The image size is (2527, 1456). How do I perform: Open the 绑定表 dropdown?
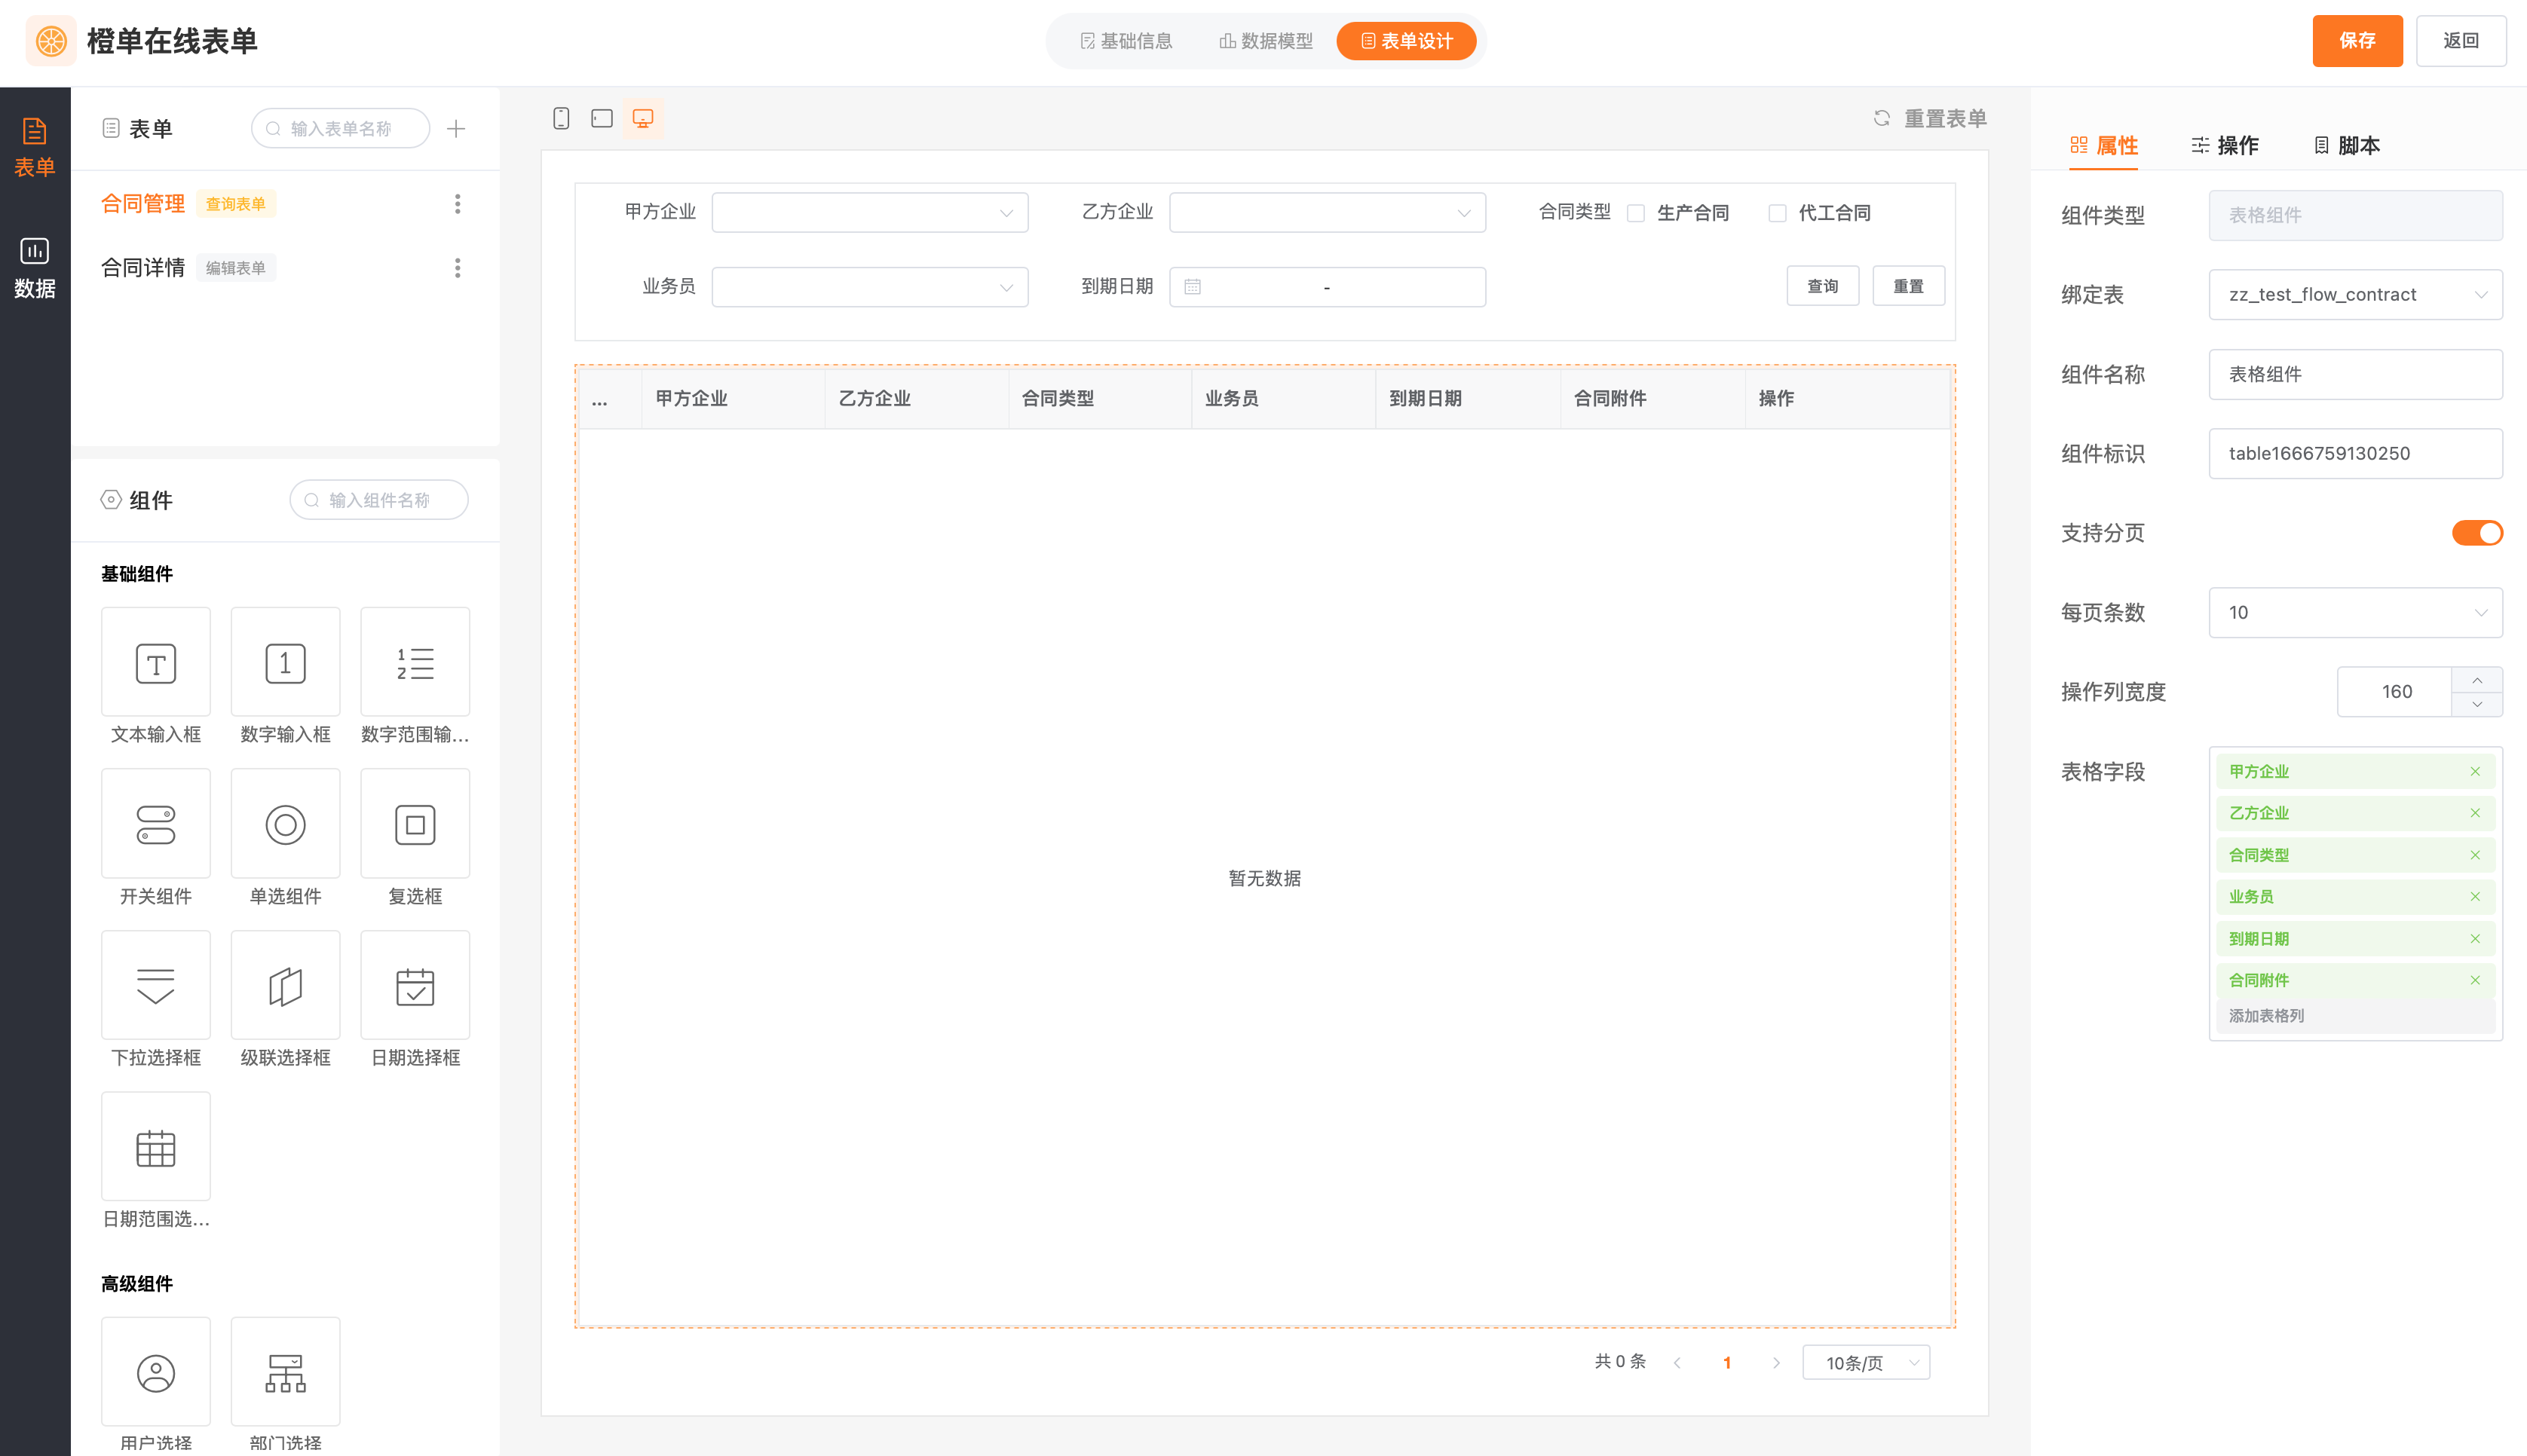coord(2355,294)
